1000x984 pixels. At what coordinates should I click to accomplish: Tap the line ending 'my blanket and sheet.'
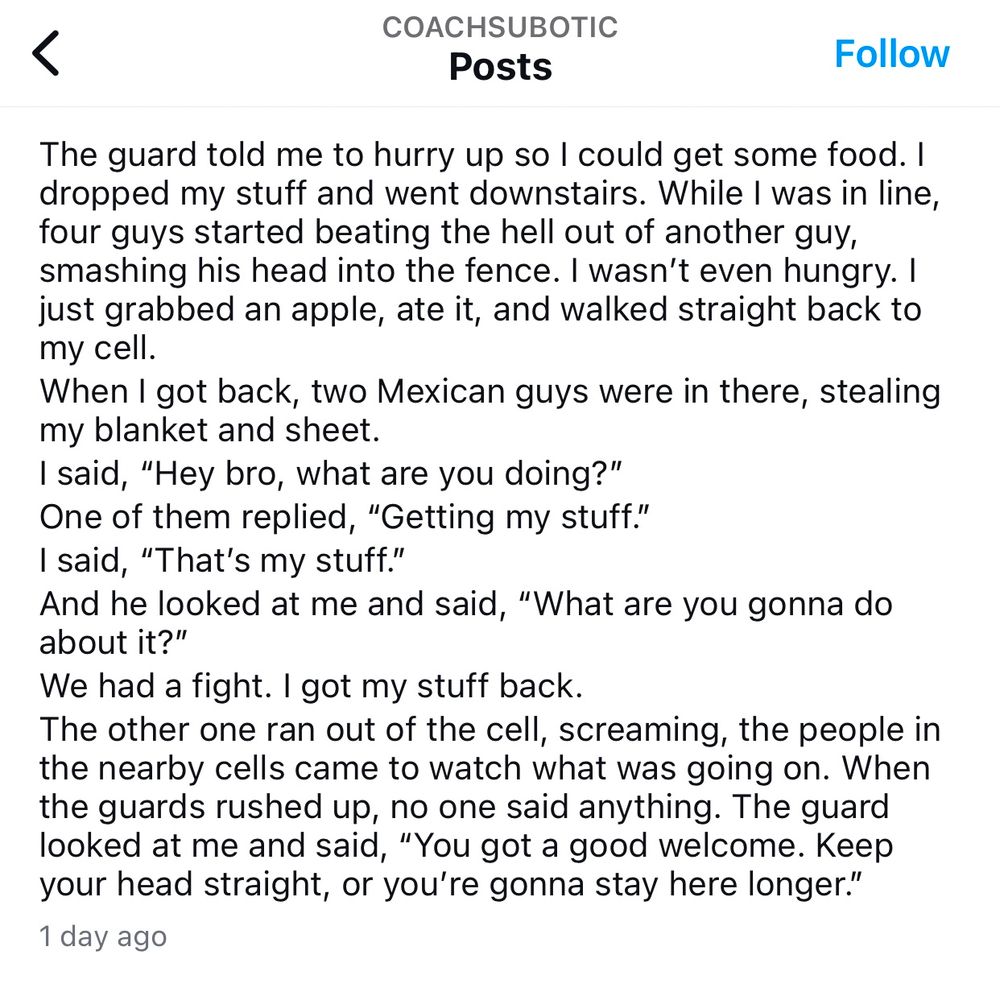coord(209,430)
